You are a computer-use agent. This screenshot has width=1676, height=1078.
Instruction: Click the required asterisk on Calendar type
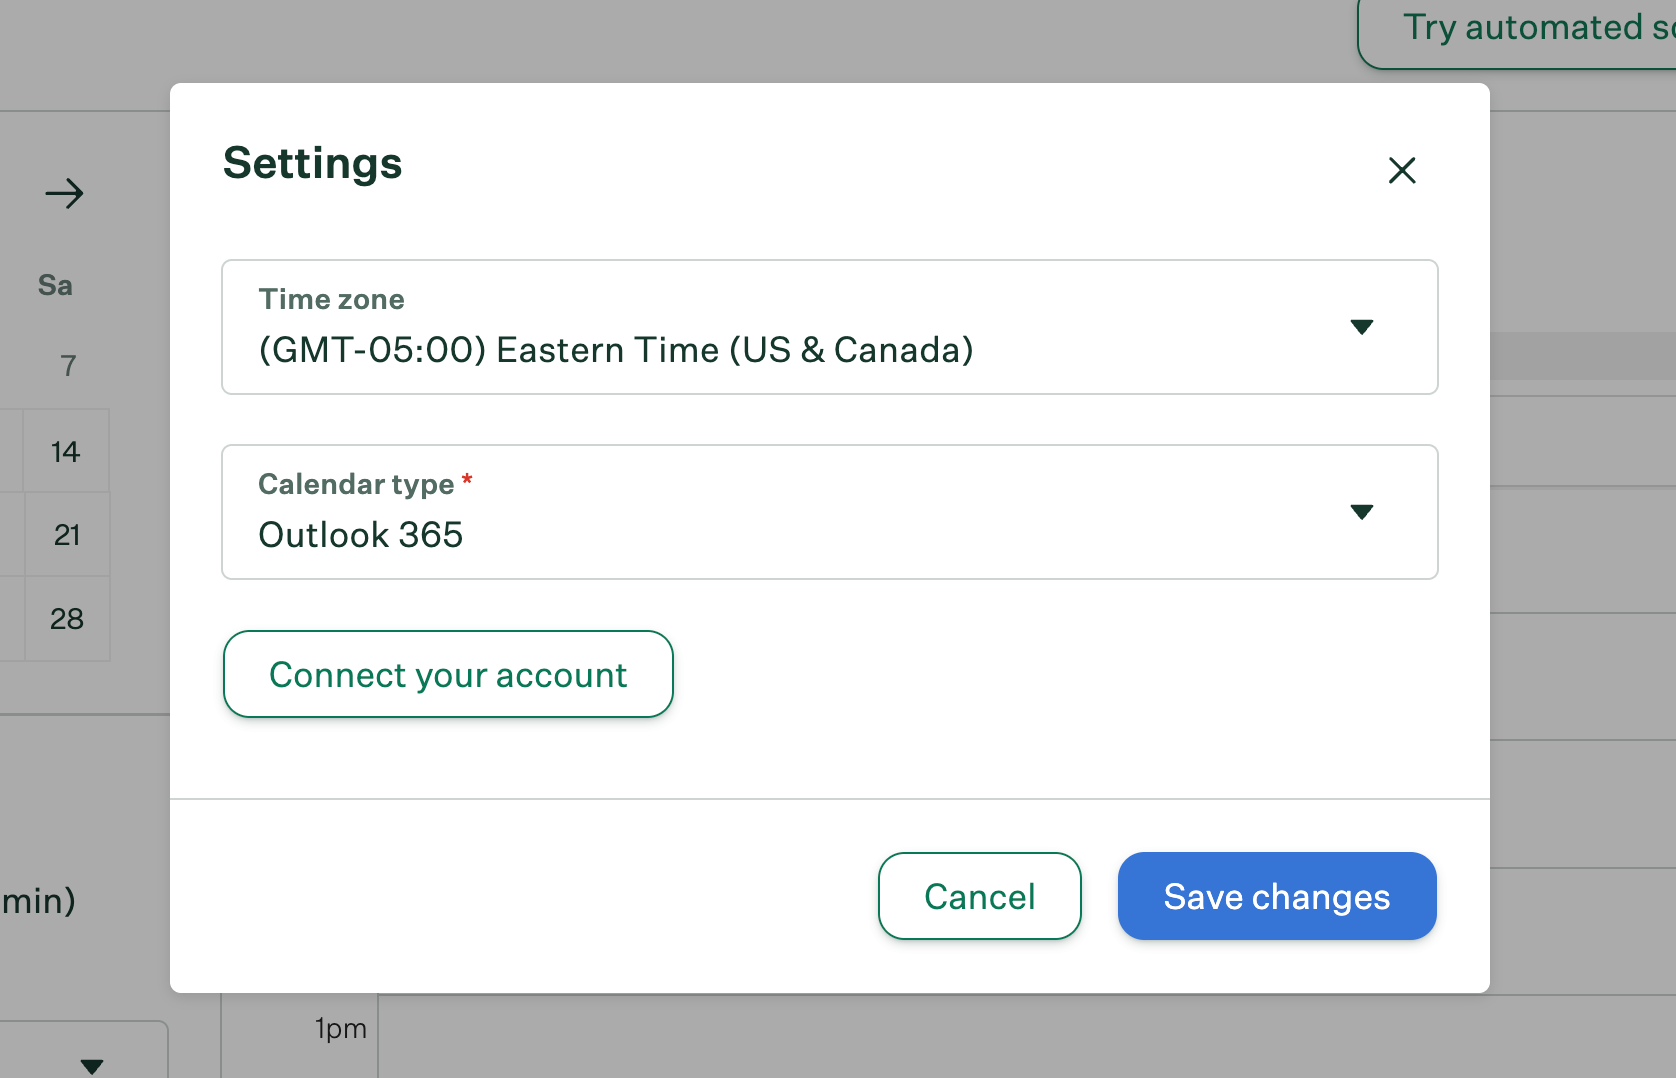pos(467,481)
